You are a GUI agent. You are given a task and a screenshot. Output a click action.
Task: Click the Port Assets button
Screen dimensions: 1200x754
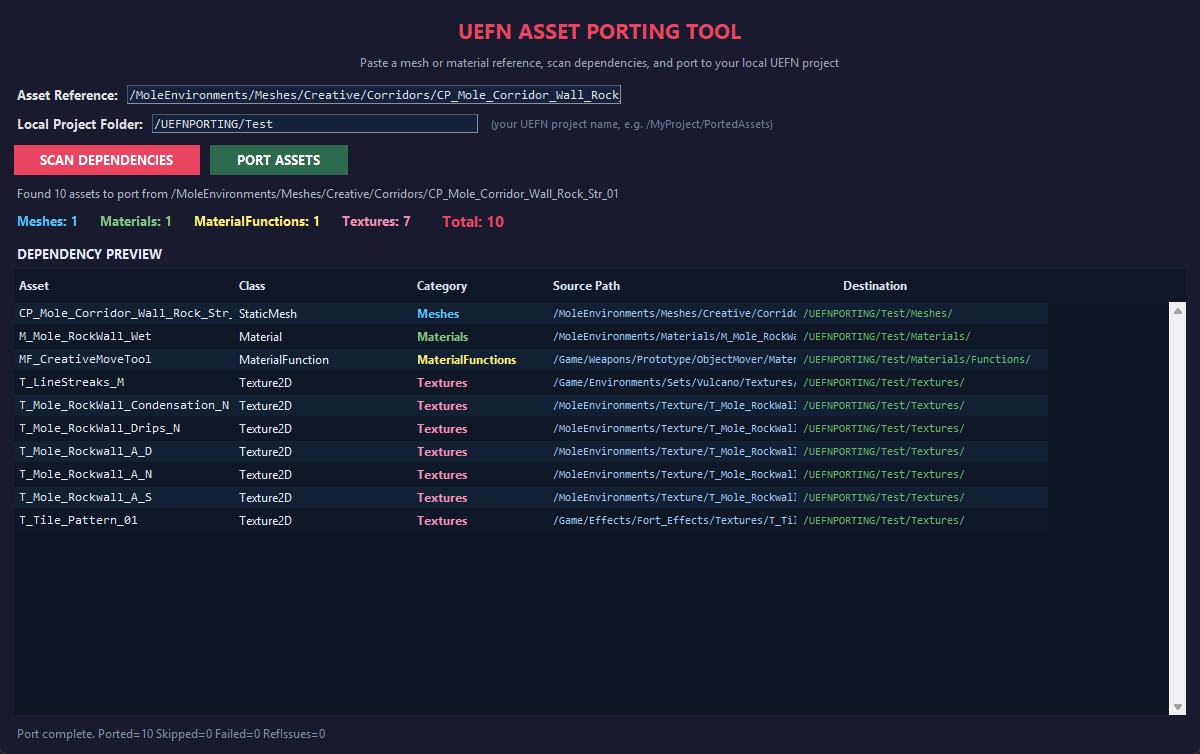[x=279, y=160]
